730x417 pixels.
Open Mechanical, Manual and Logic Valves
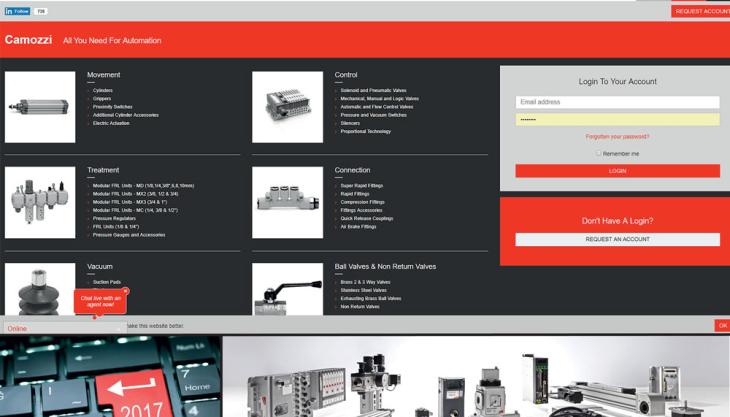(x=379, y=99)
